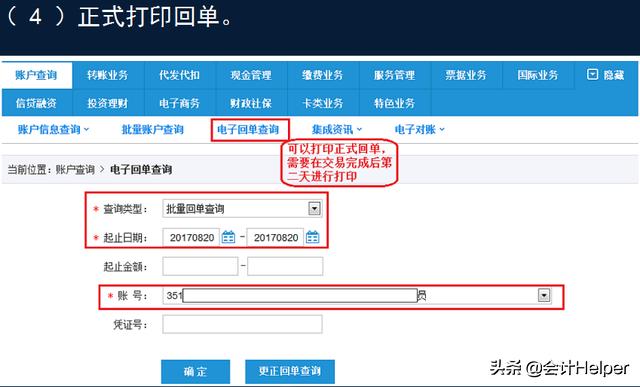Viewport: 640px width, 387px height.
Task: Click the maximum 起止金额 field
Action: [285, 266]
